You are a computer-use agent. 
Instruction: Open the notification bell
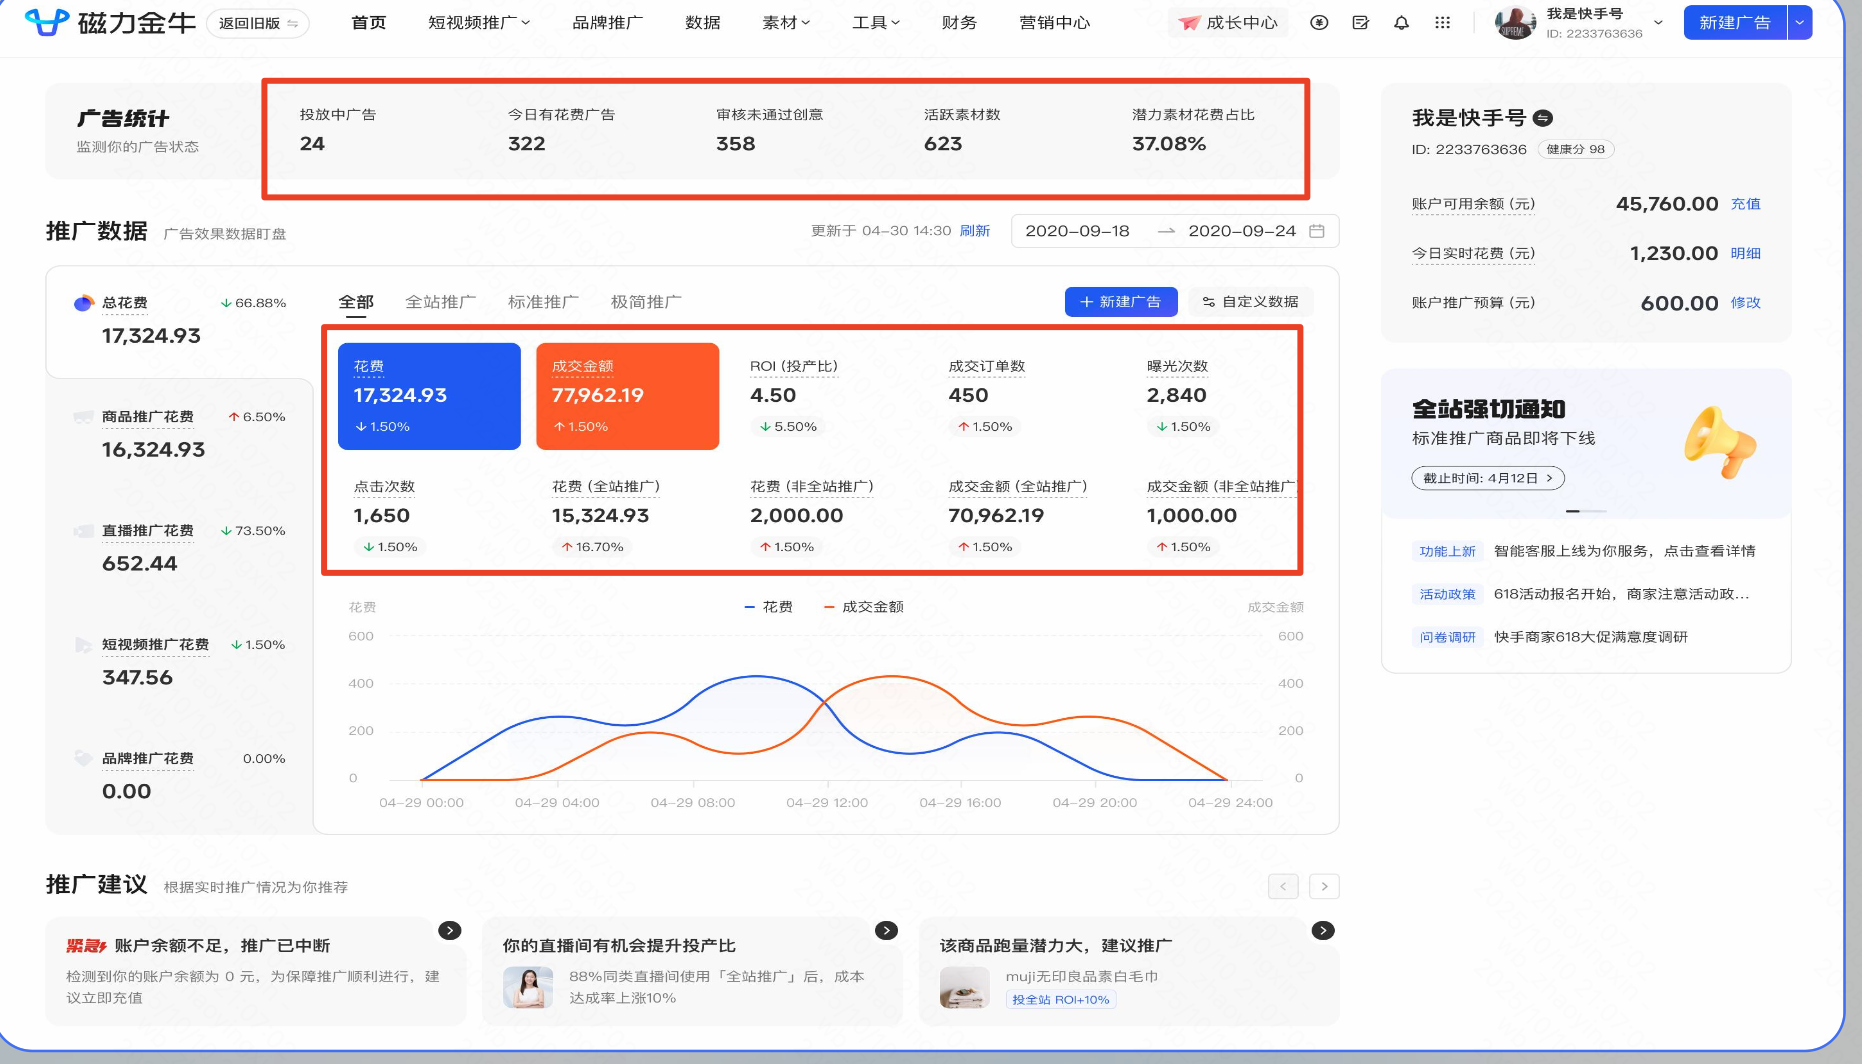(1401, 22)
